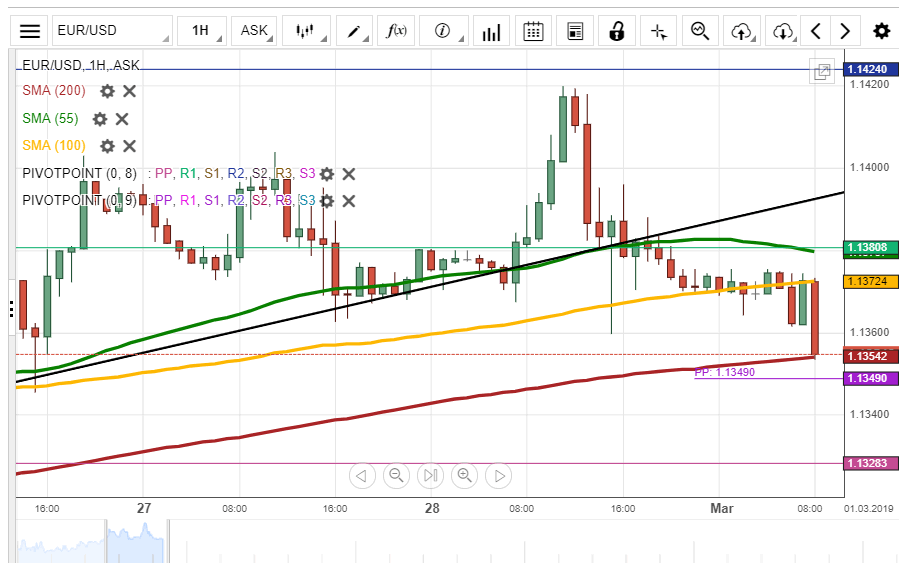Open the f(x) indicators menu
The height and width of the screenshot is (572, 907).
[x=397, y=31]
